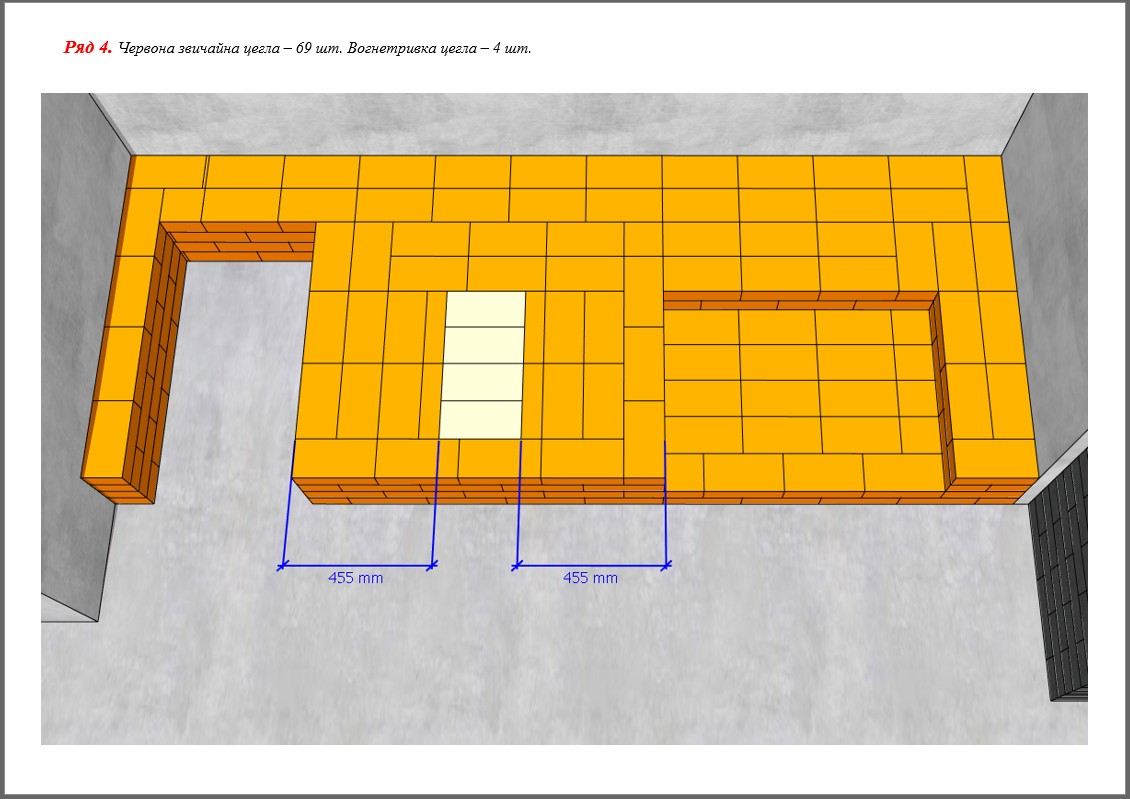Select the top-right corner orange brick

[984, 172]
